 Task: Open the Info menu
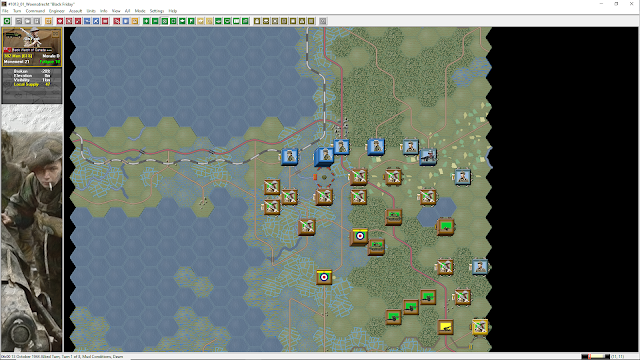click(104, 11)
